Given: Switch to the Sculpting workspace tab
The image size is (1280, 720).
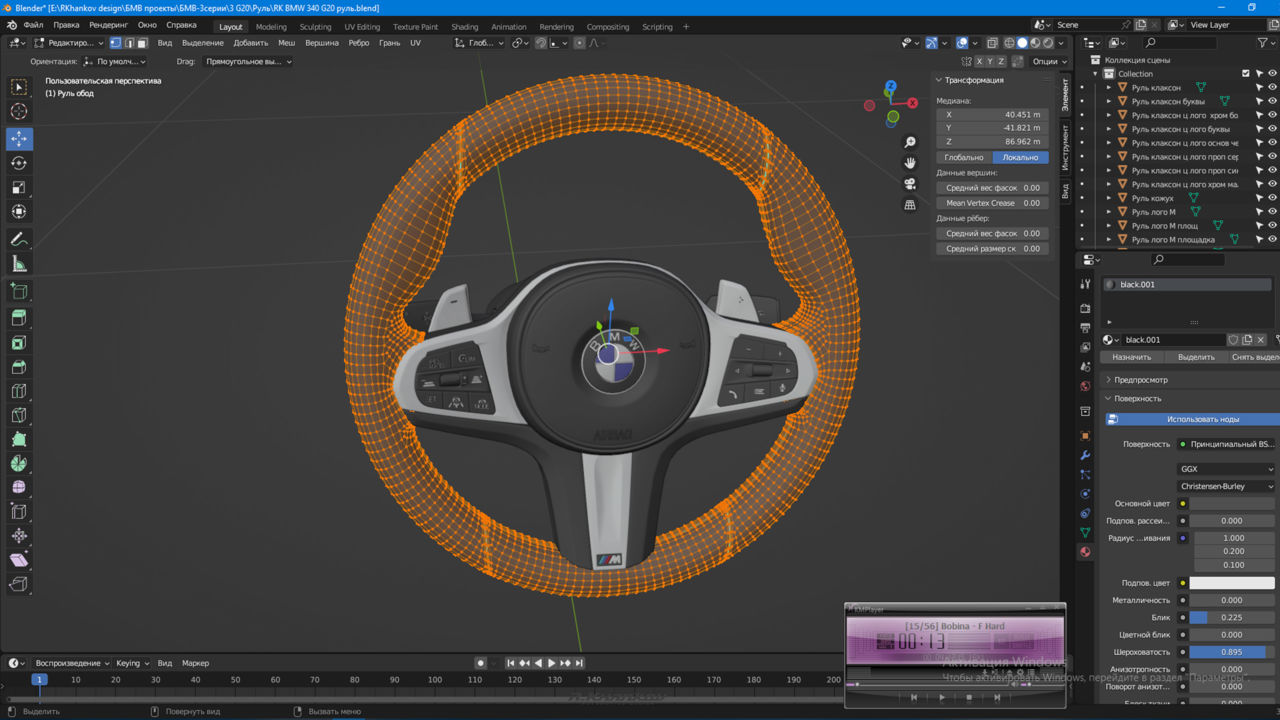Looking at the screenshot, I should [315, 27].
